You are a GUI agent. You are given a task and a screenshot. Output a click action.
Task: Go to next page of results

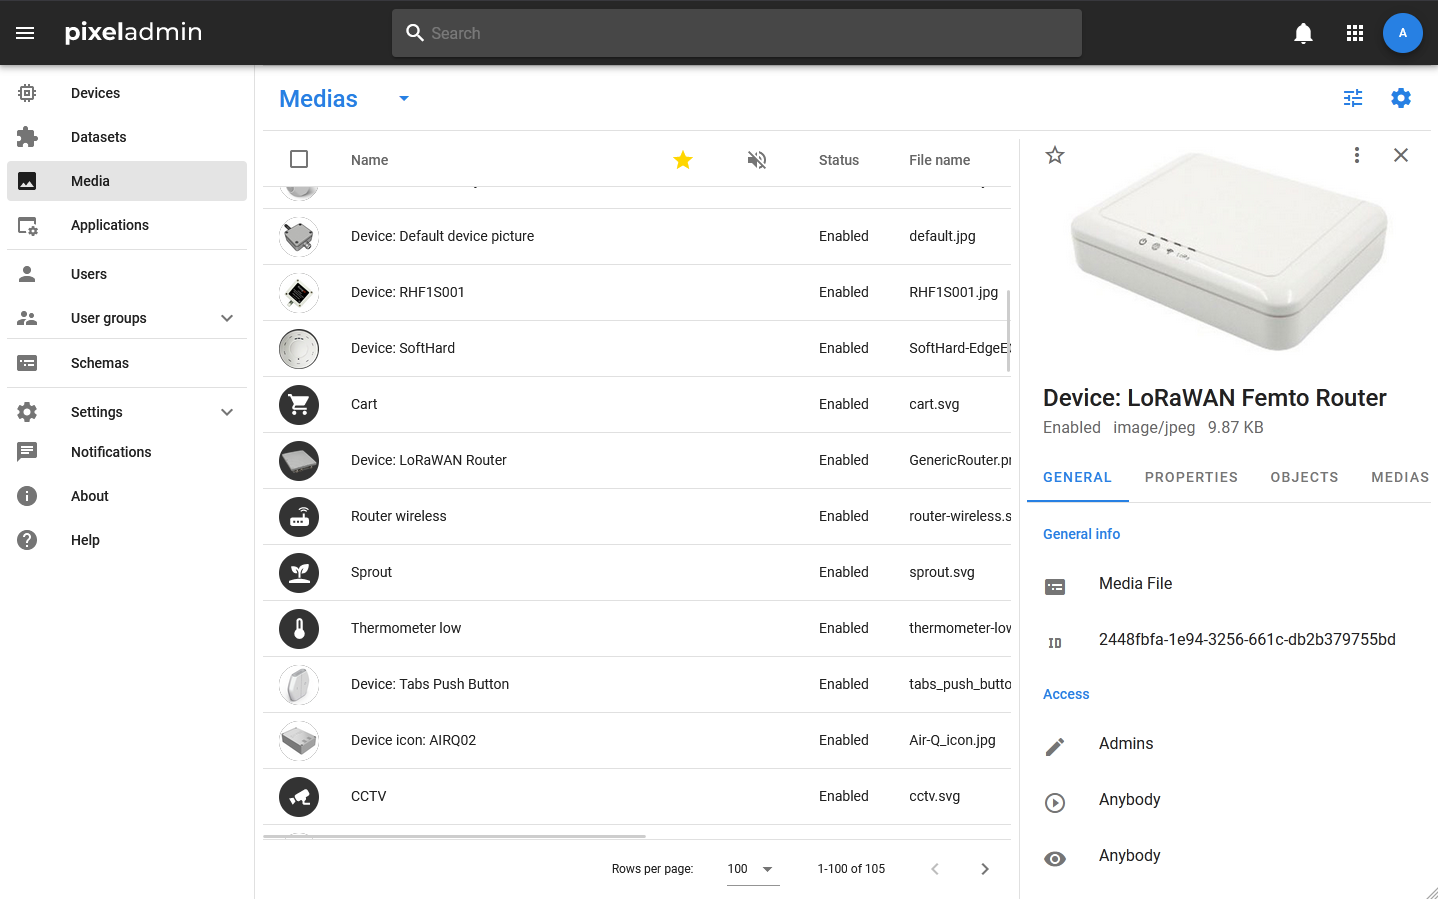[985, 869]
